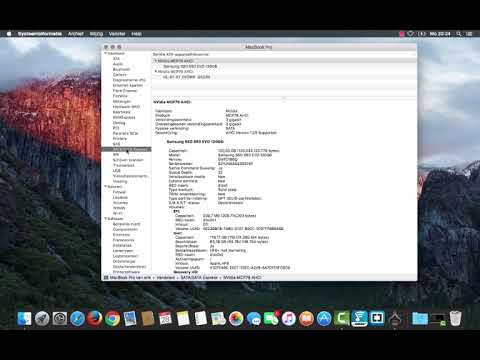Select Wi-Fi under Netwerk
The width and height of the screenshot is (480, 360).
pos(118,213)
